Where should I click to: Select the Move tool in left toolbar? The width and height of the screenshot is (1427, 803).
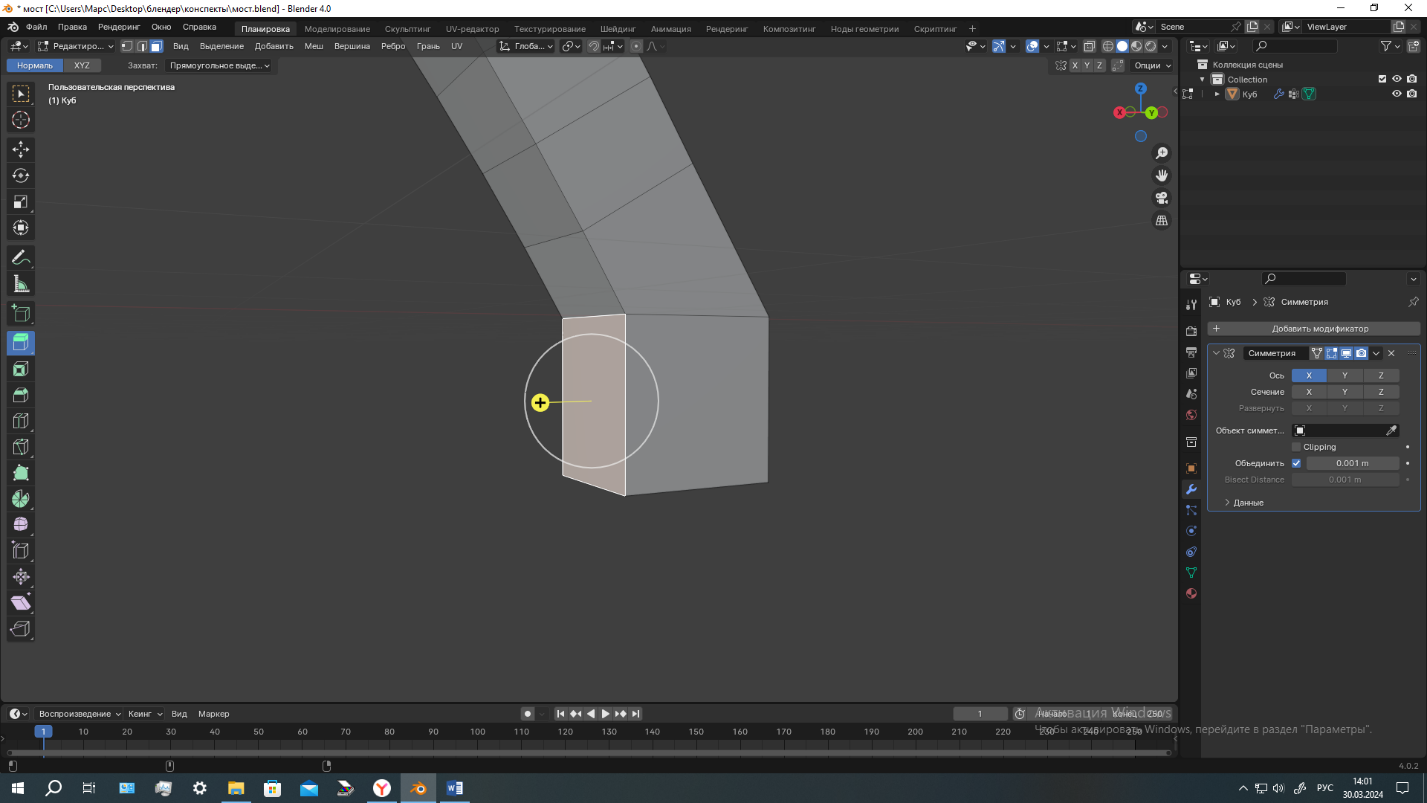20,149
